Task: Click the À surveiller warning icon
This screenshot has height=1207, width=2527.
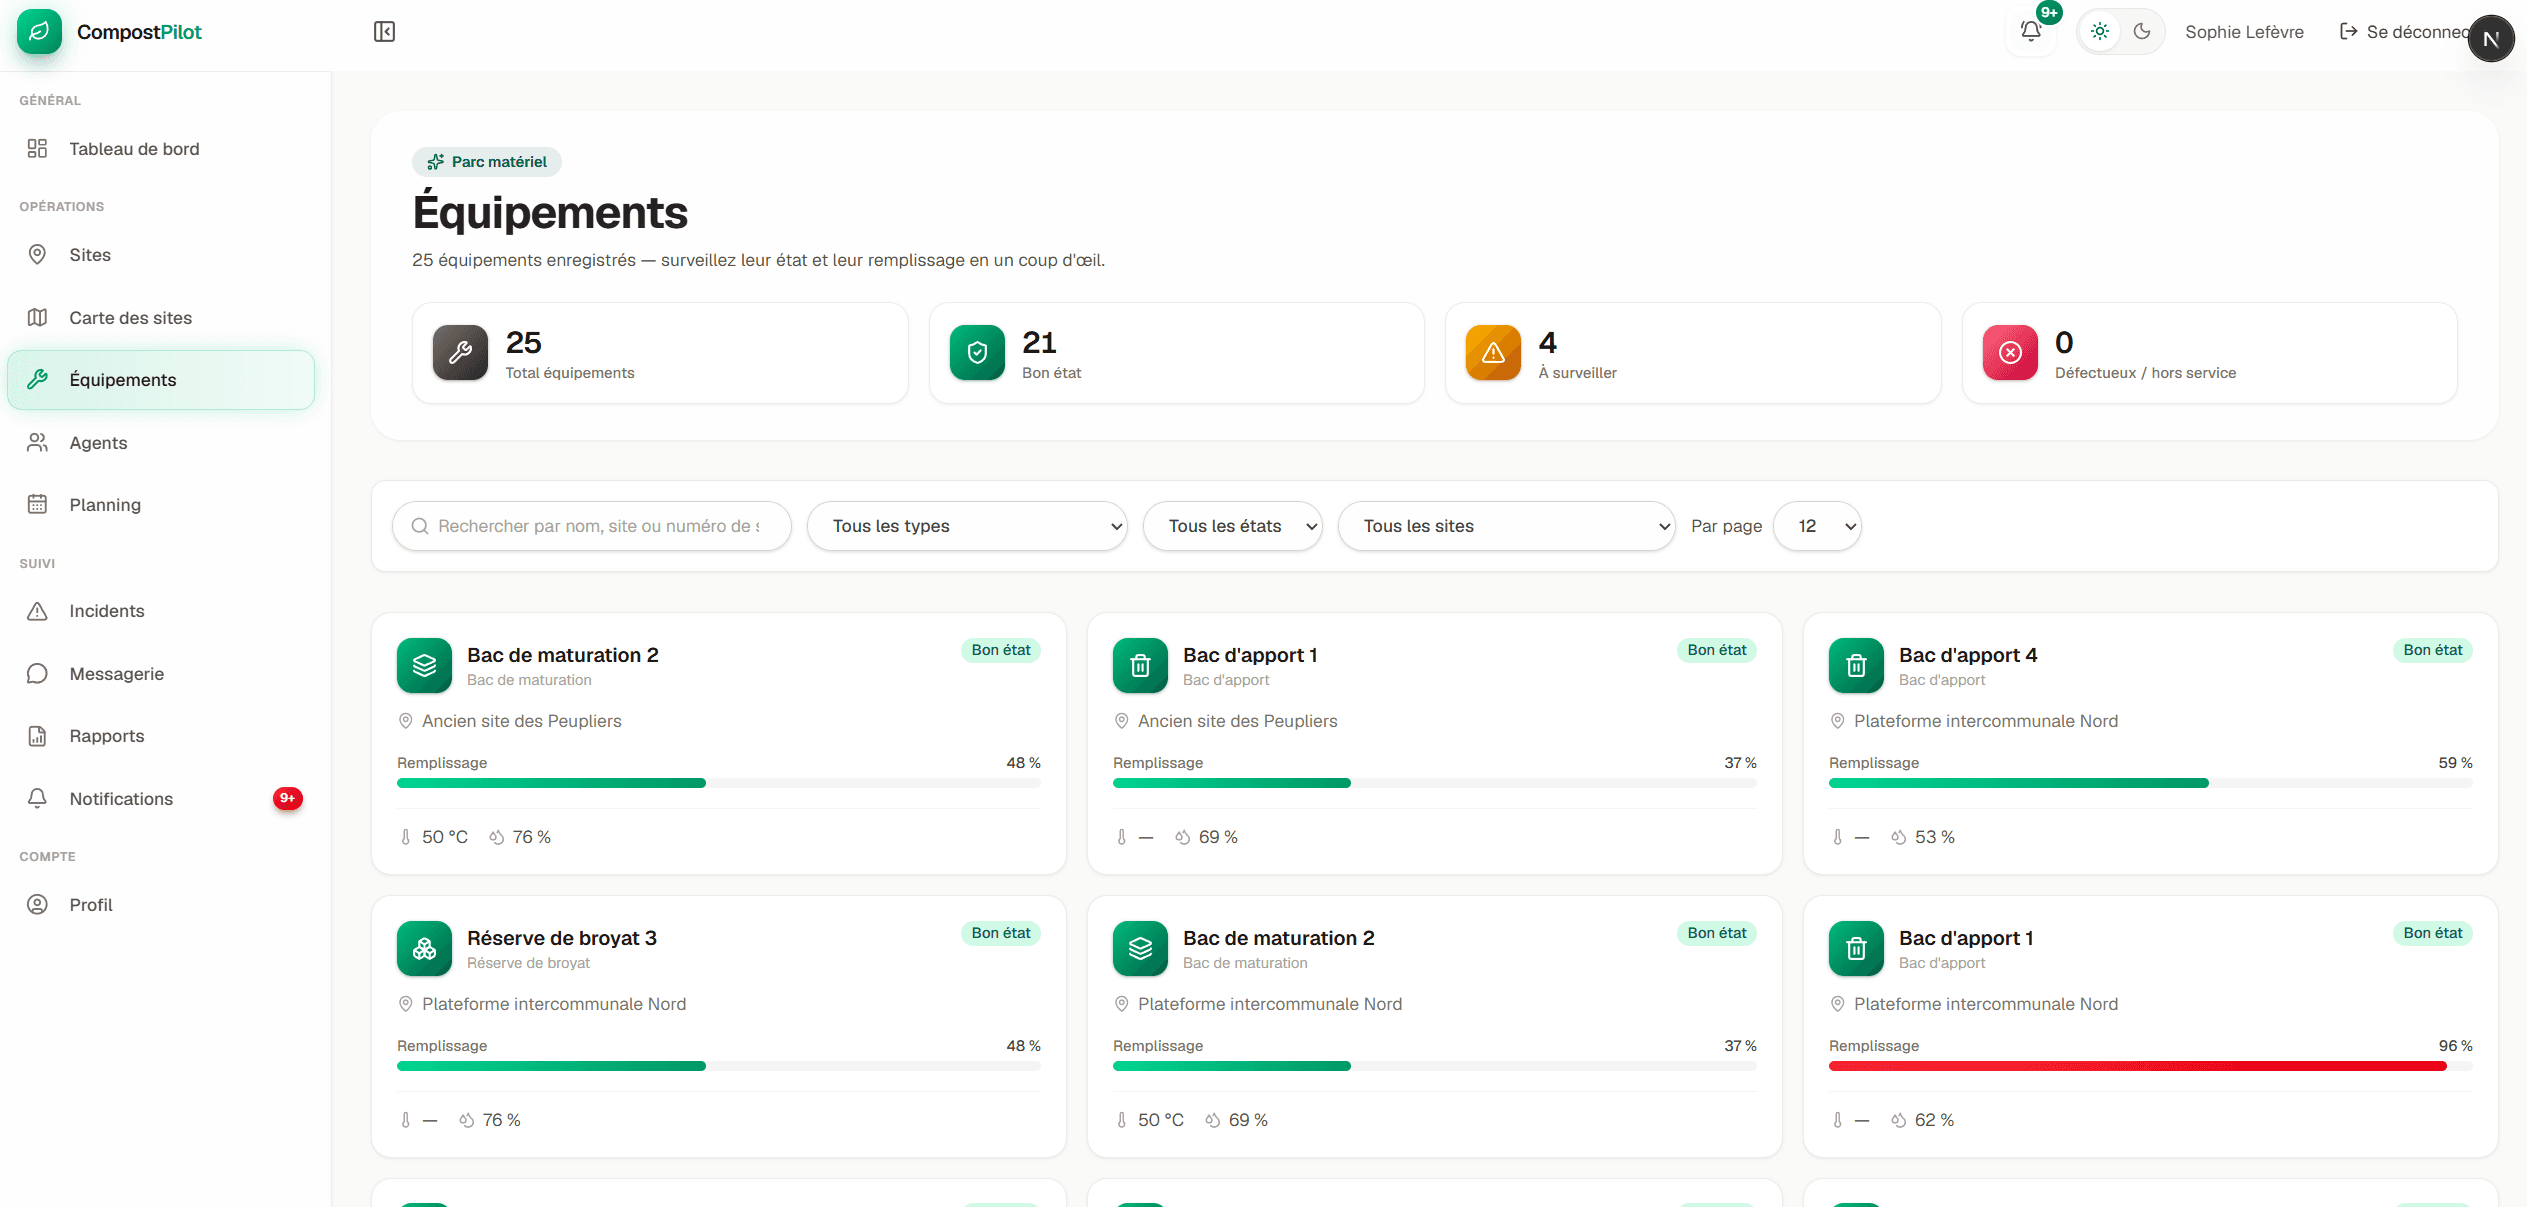Action: (x=1493, y=353)
